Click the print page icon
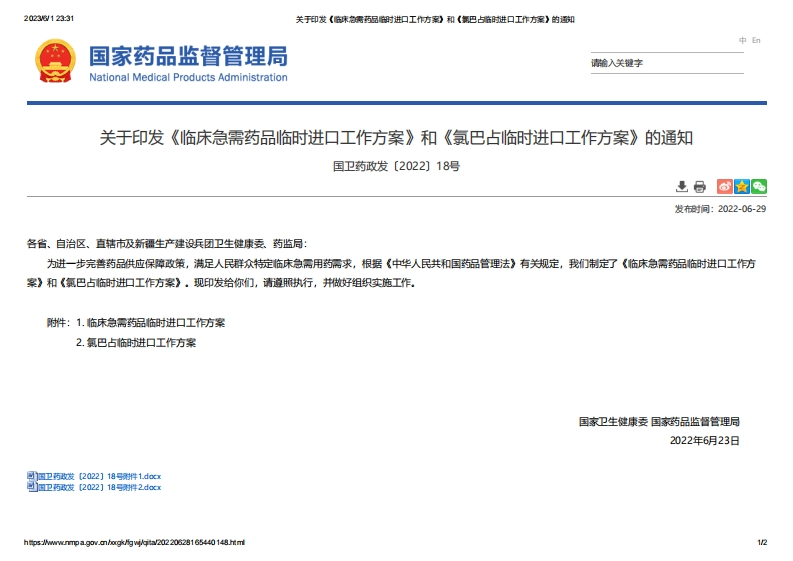The width and height of the screenshot is (793, 561). [700, 186]
